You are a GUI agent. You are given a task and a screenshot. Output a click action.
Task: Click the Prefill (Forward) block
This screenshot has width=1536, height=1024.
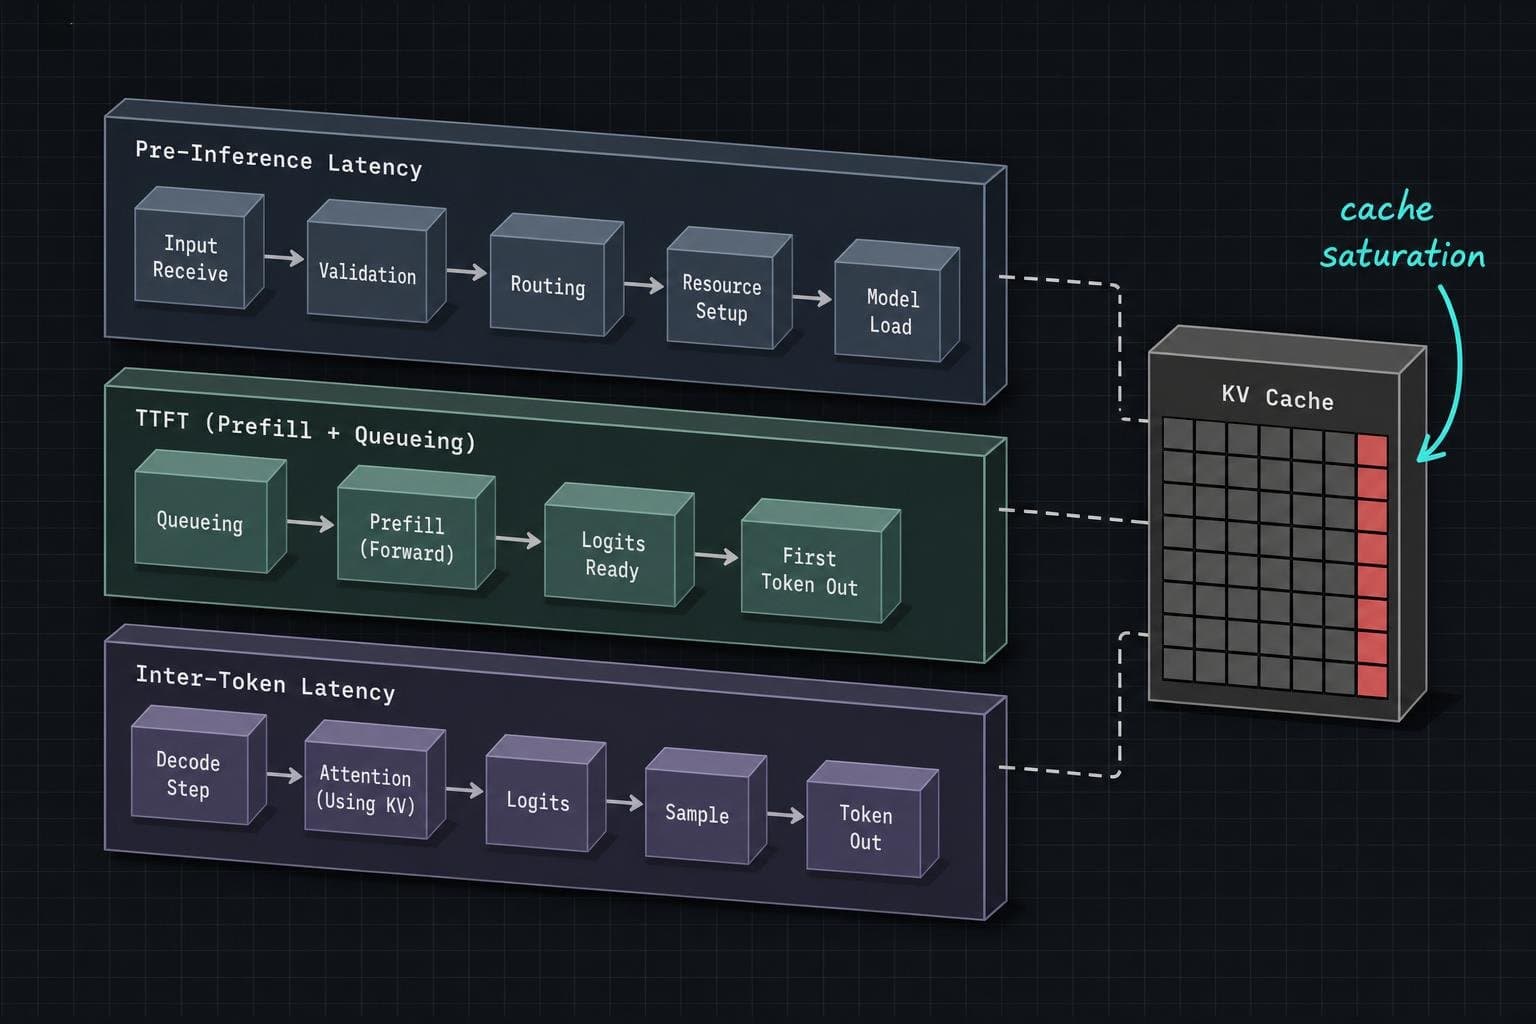416,527
